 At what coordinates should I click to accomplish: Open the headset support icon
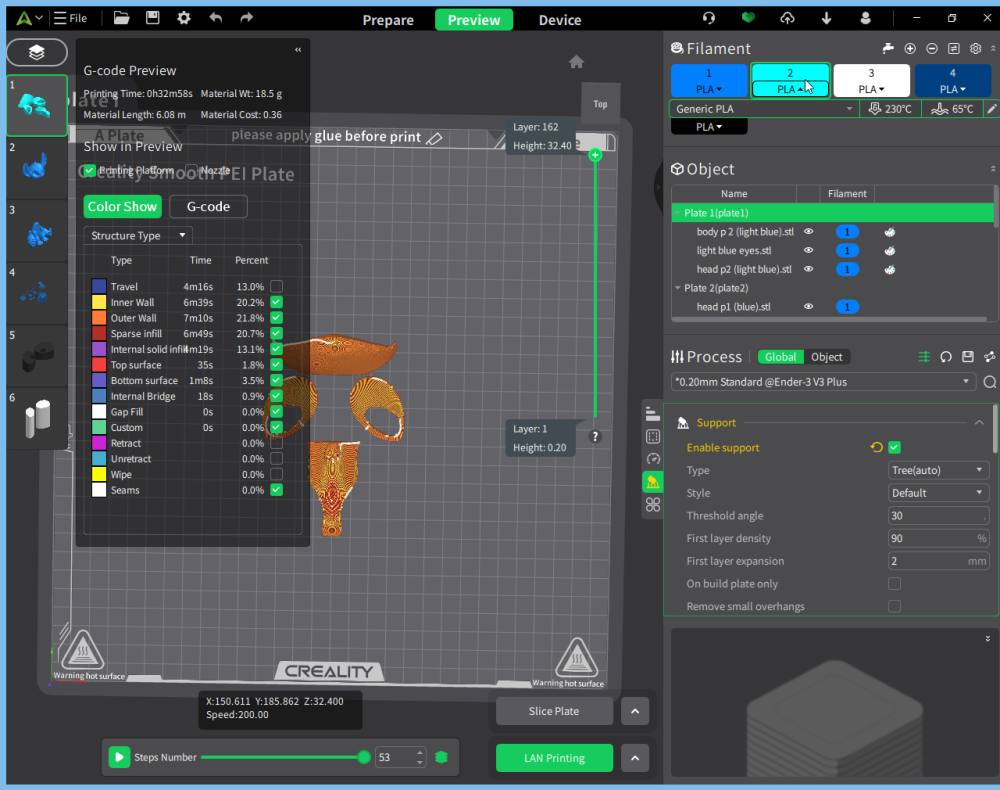point(709,18)
